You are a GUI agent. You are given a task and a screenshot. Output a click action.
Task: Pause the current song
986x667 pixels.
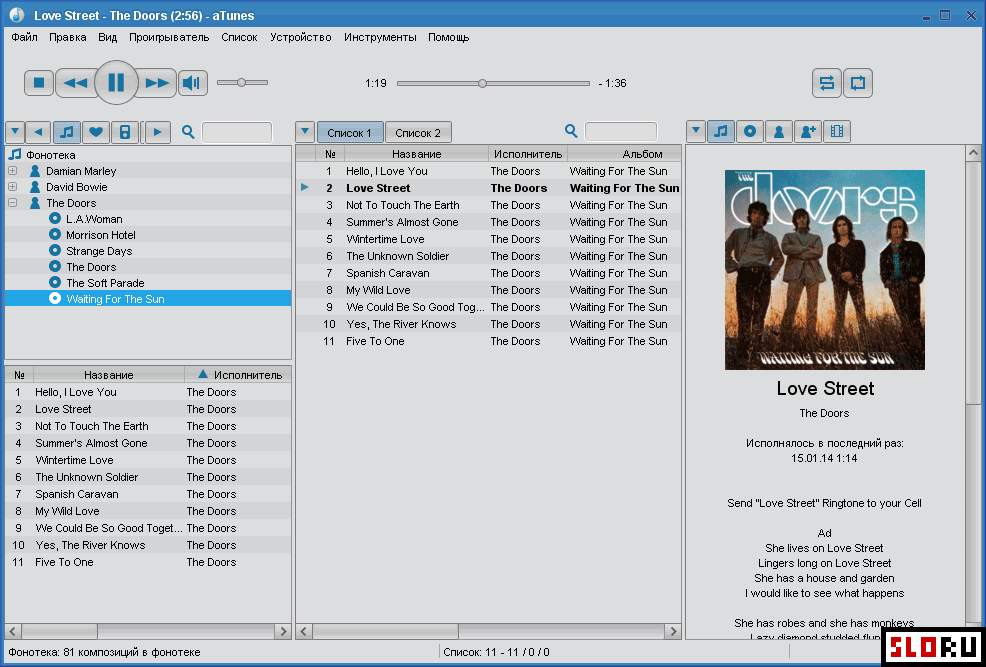click(x=116, y=82)
